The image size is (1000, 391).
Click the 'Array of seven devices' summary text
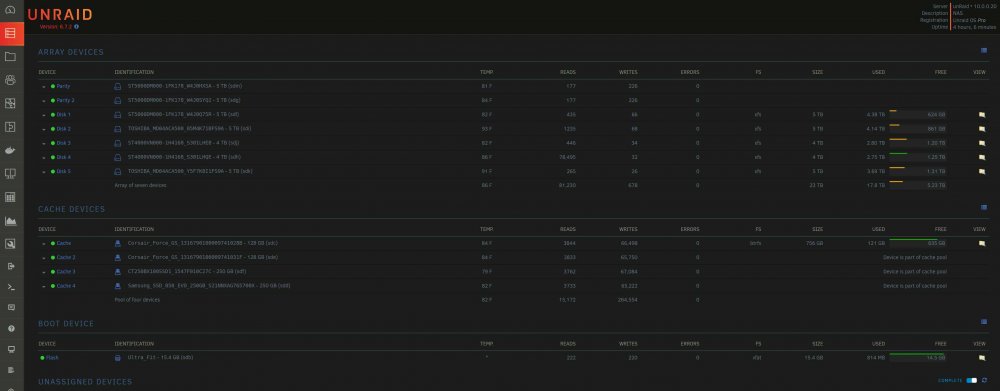coord(140,185)
